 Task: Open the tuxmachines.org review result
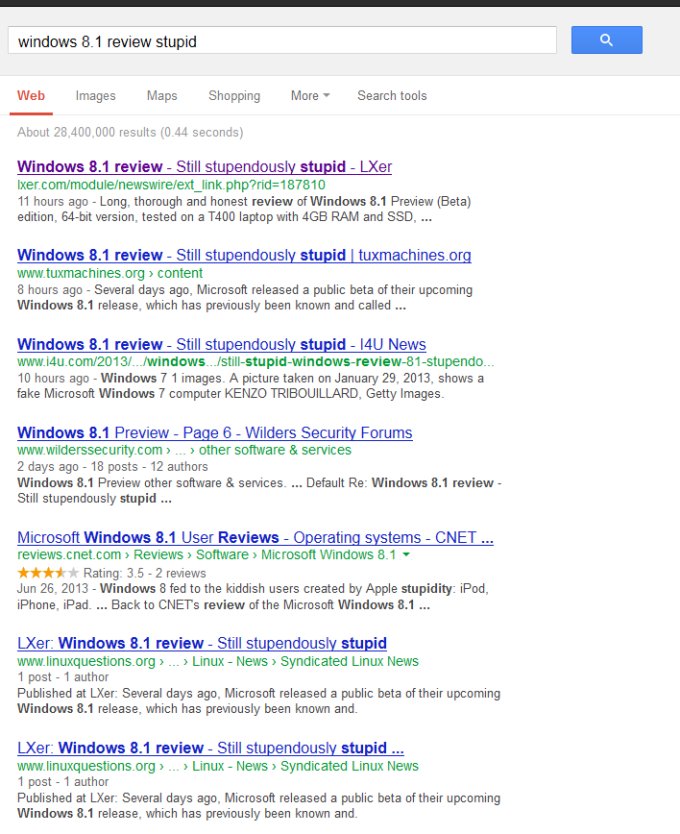(x=244, y=255)
